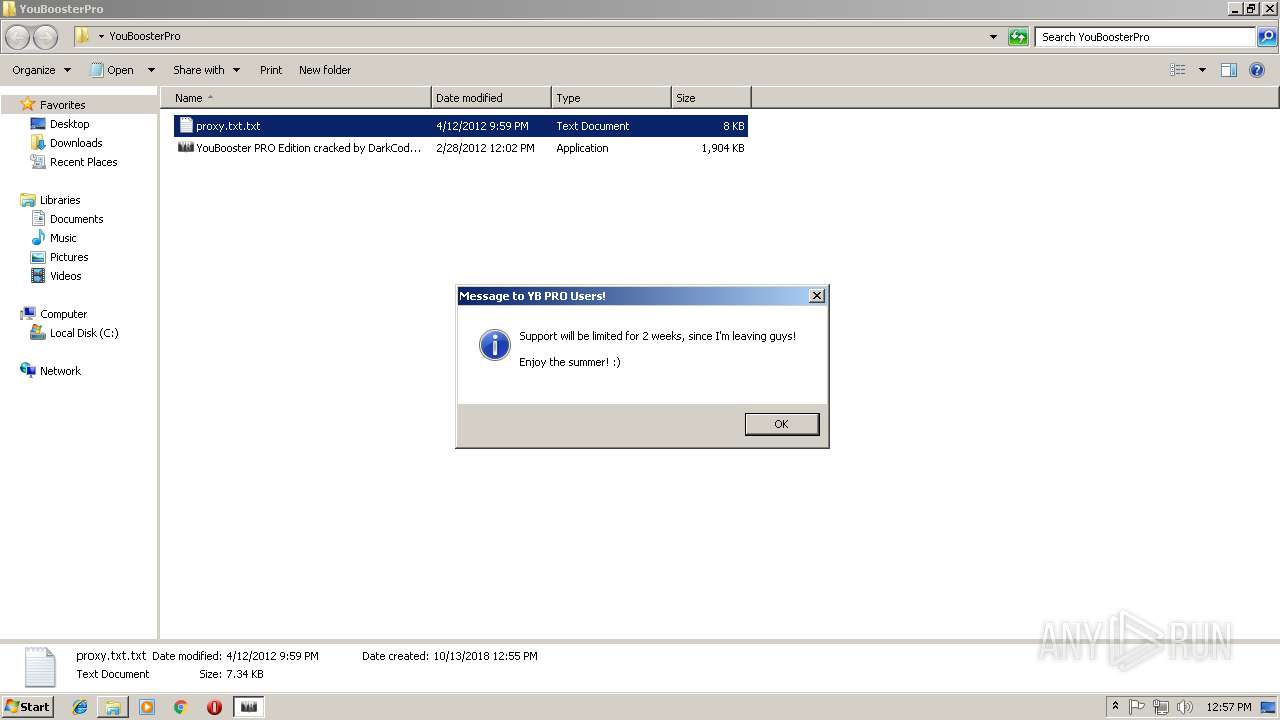Open Windows Media Player from taskbar
Screen dimensions: 1280x720
(147, 707)
